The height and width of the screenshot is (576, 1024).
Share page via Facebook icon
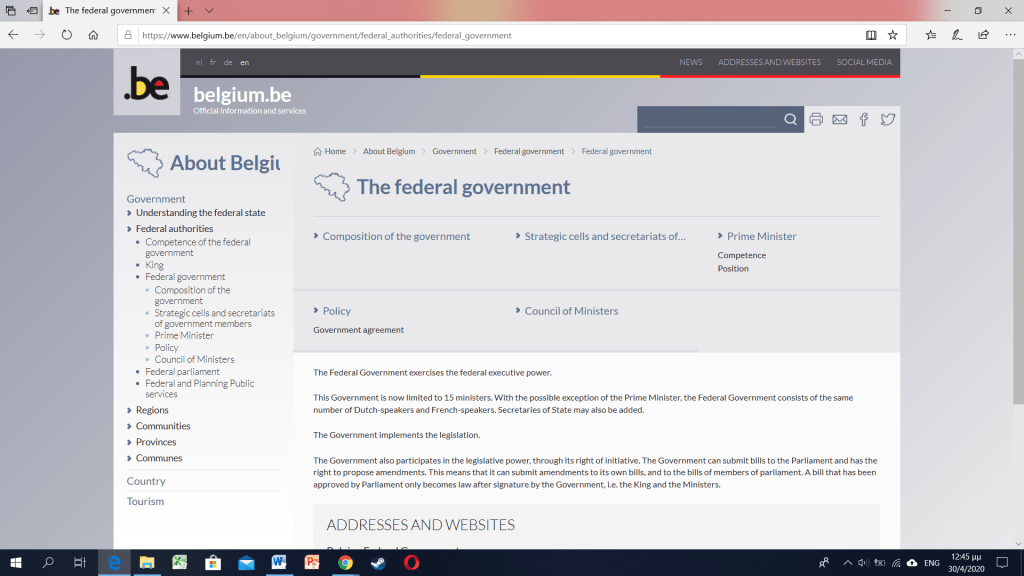(x=864, y=119)
